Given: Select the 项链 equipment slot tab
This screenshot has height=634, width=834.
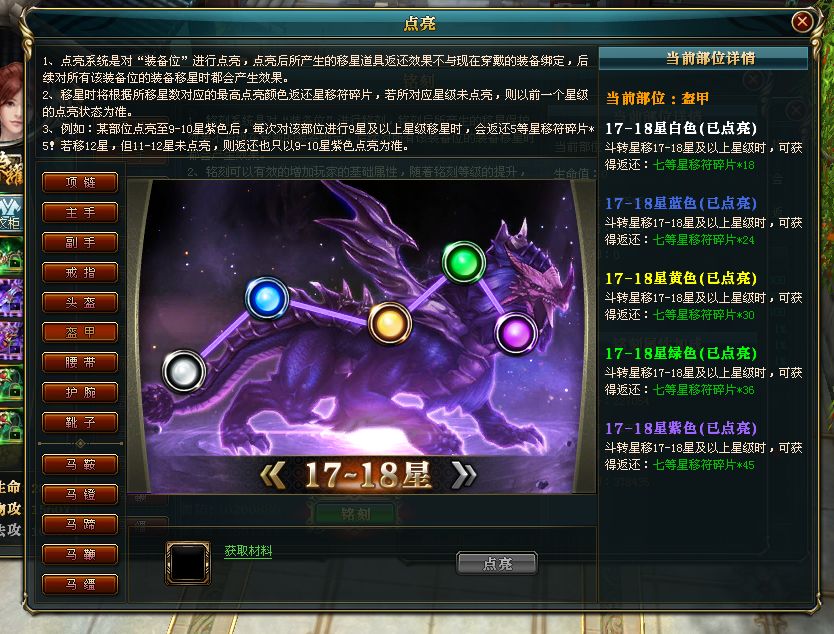Looking at the screenshot, I should pyautogui.click(x=80, y=182).
